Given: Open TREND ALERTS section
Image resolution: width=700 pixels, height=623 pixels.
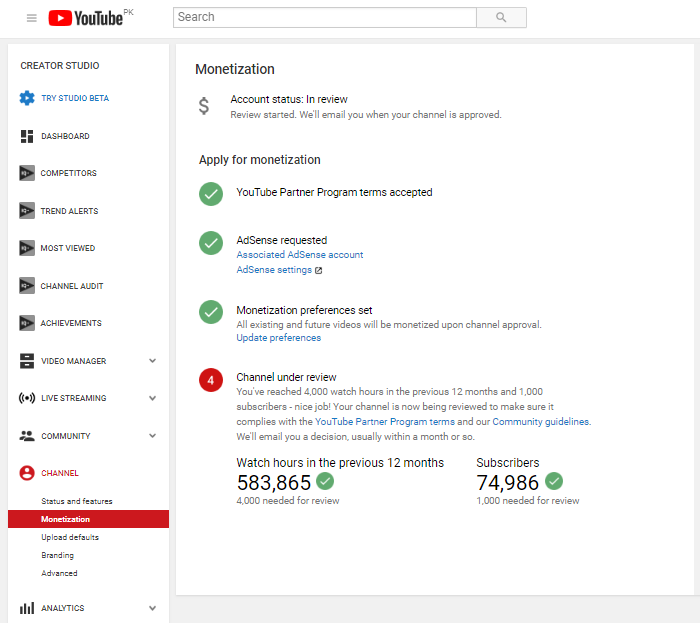Looking at the screenshot, I should point(69,211).
